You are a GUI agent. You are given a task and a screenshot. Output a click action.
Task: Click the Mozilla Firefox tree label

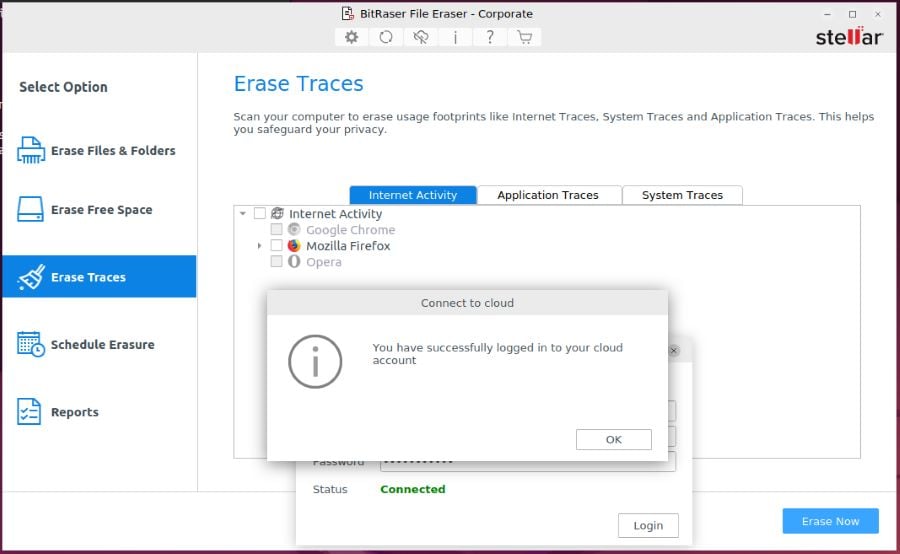348,246
